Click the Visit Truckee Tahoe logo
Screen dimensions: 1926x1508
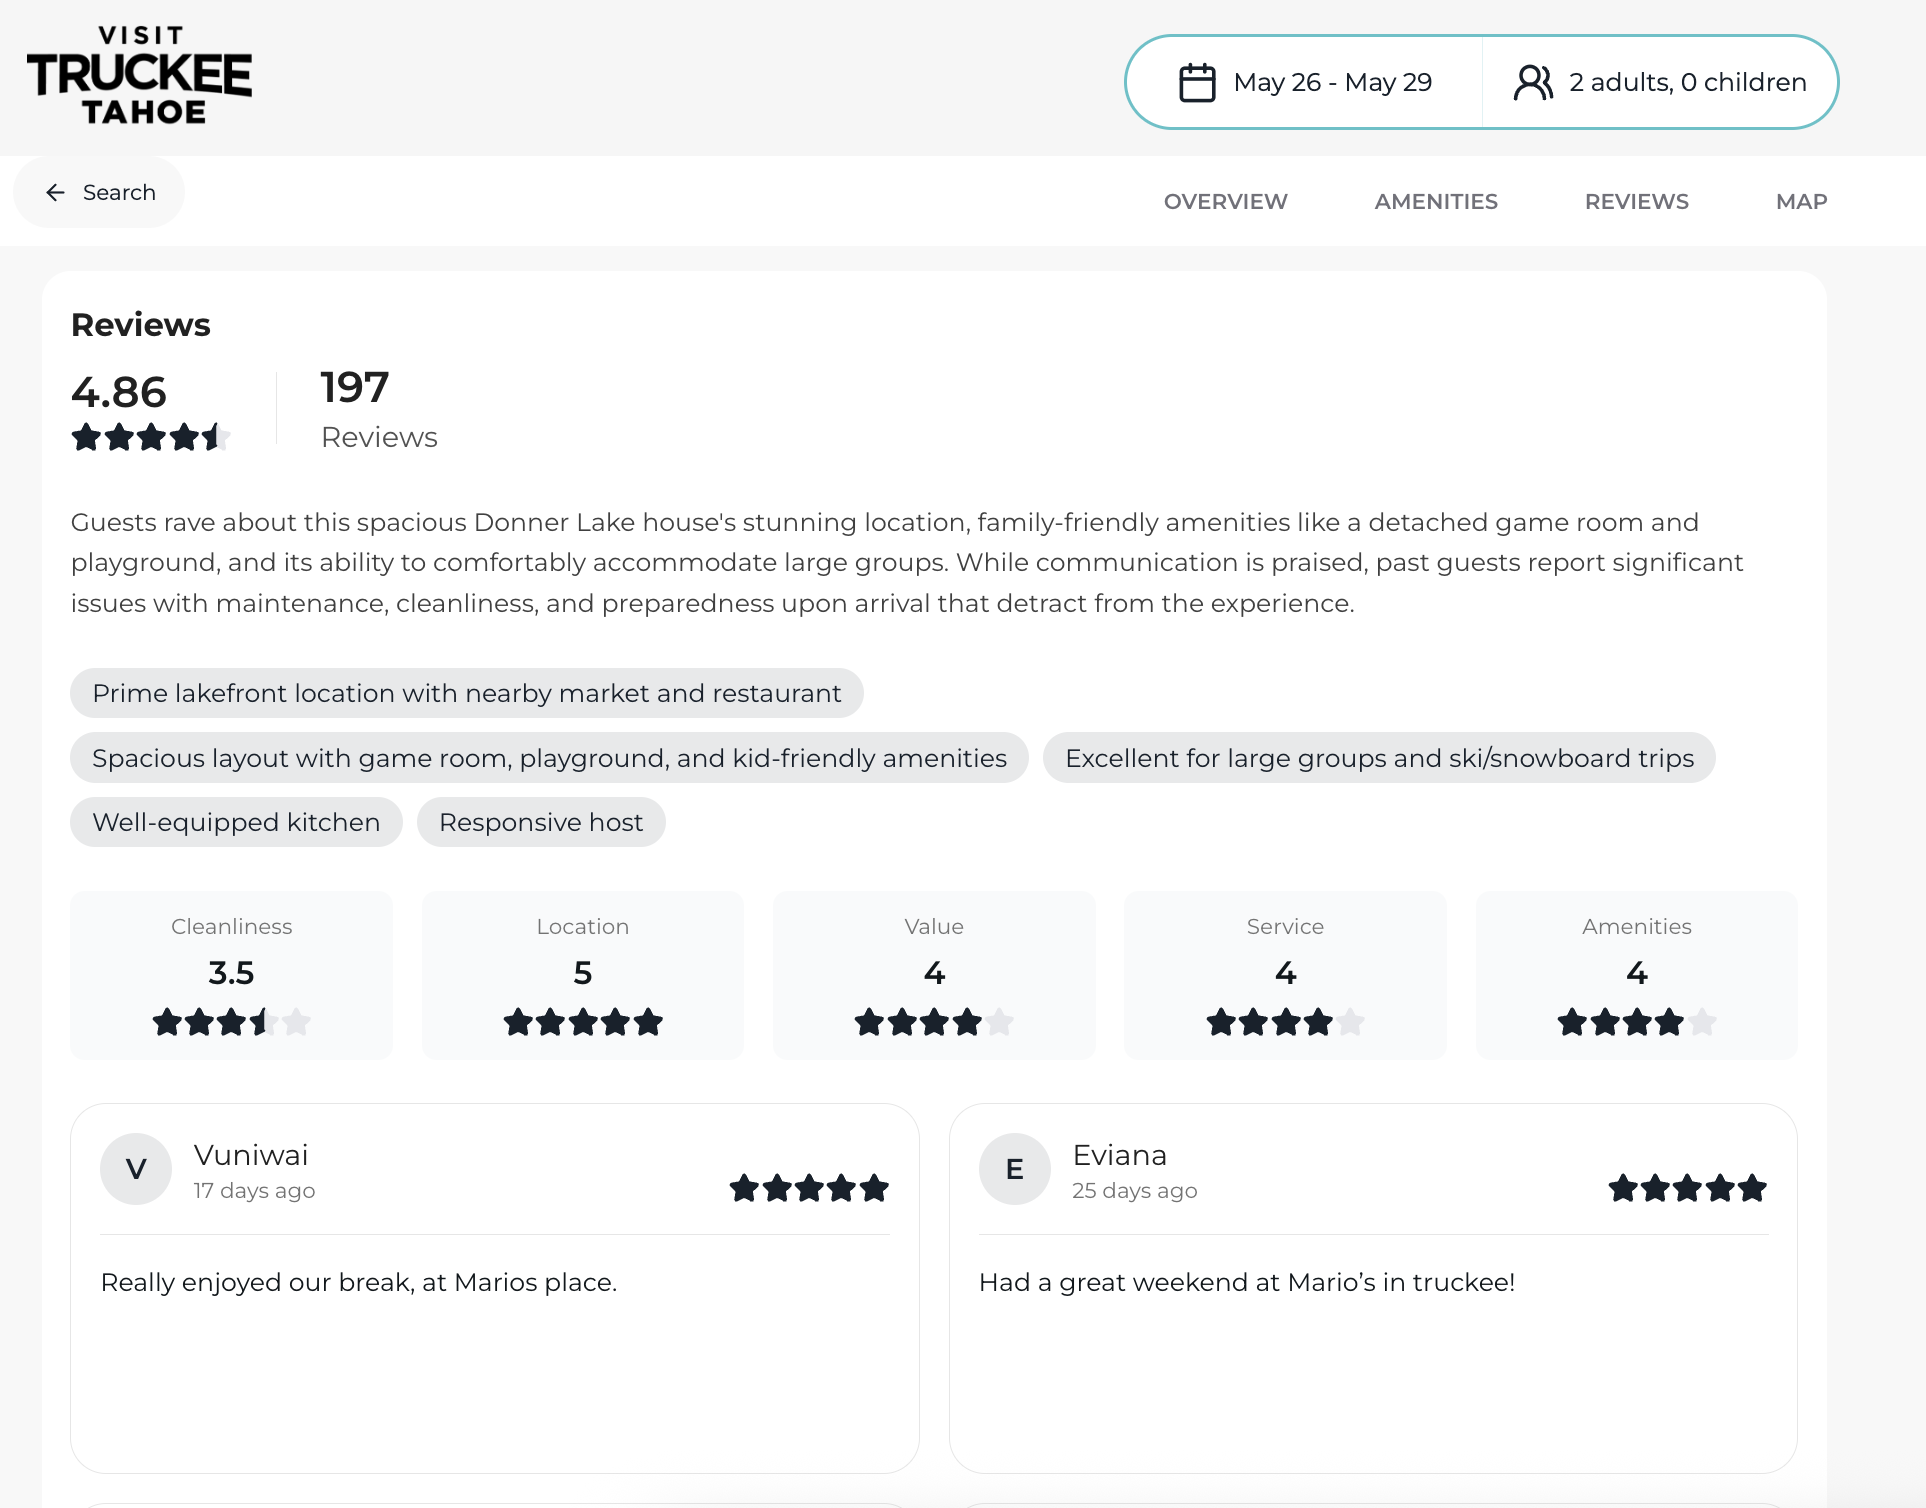click(139, 76)
